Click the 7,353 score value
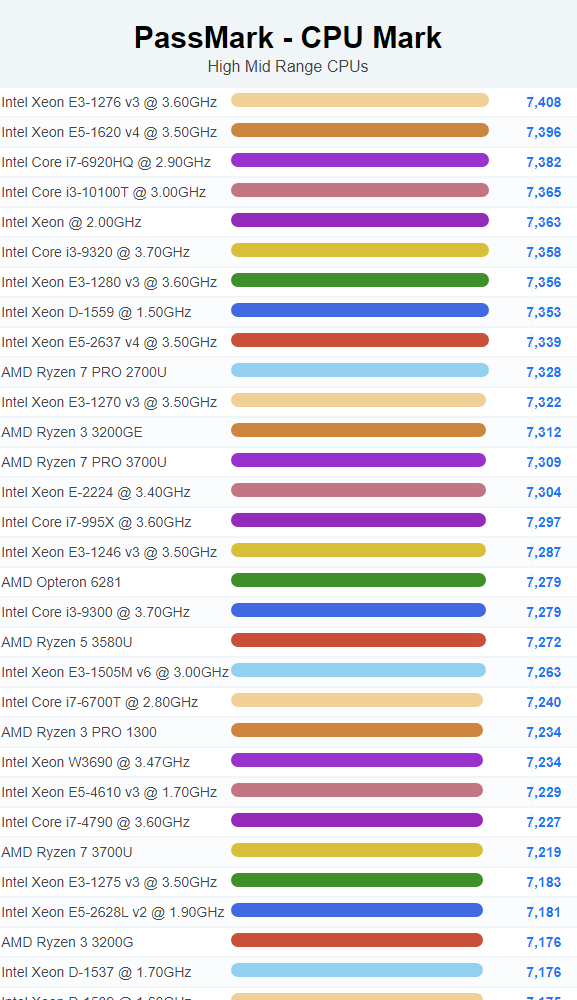The image size is (577, 1000). [x=544, y=312]
